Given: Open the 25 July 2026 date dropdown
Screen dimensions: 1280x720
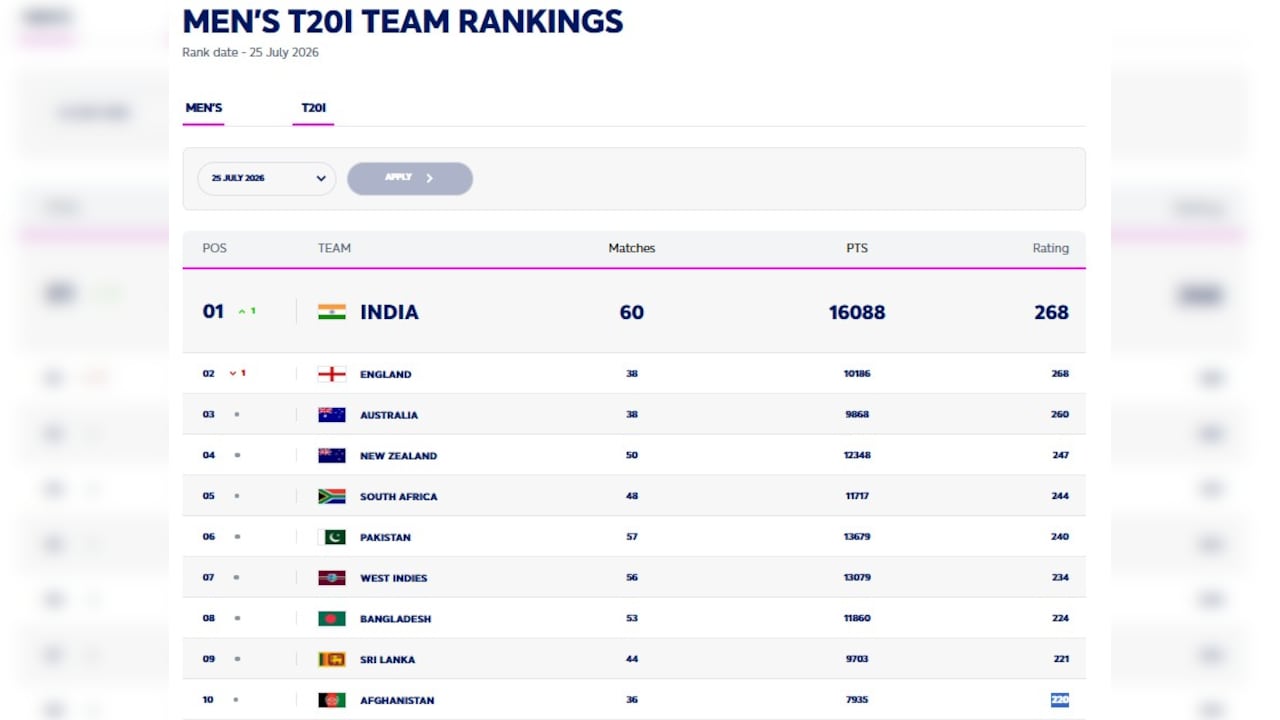Looking at the screenshot, I should click(267, 178).
